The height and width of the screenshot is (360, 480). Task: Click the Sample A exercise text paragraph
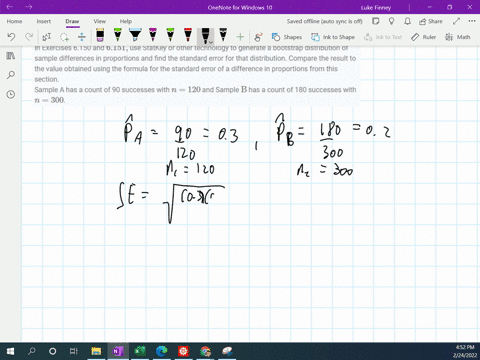tap(195, 95)
